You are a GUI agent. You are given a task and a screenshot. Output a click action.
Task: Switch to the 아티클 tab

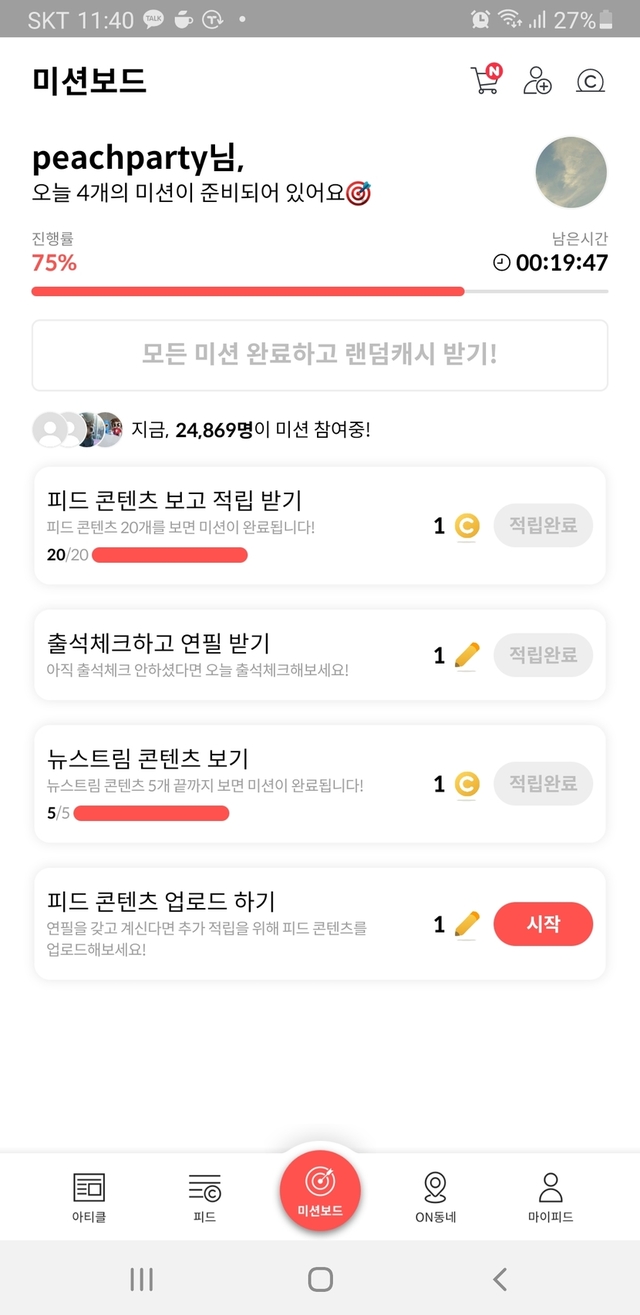89,1196
